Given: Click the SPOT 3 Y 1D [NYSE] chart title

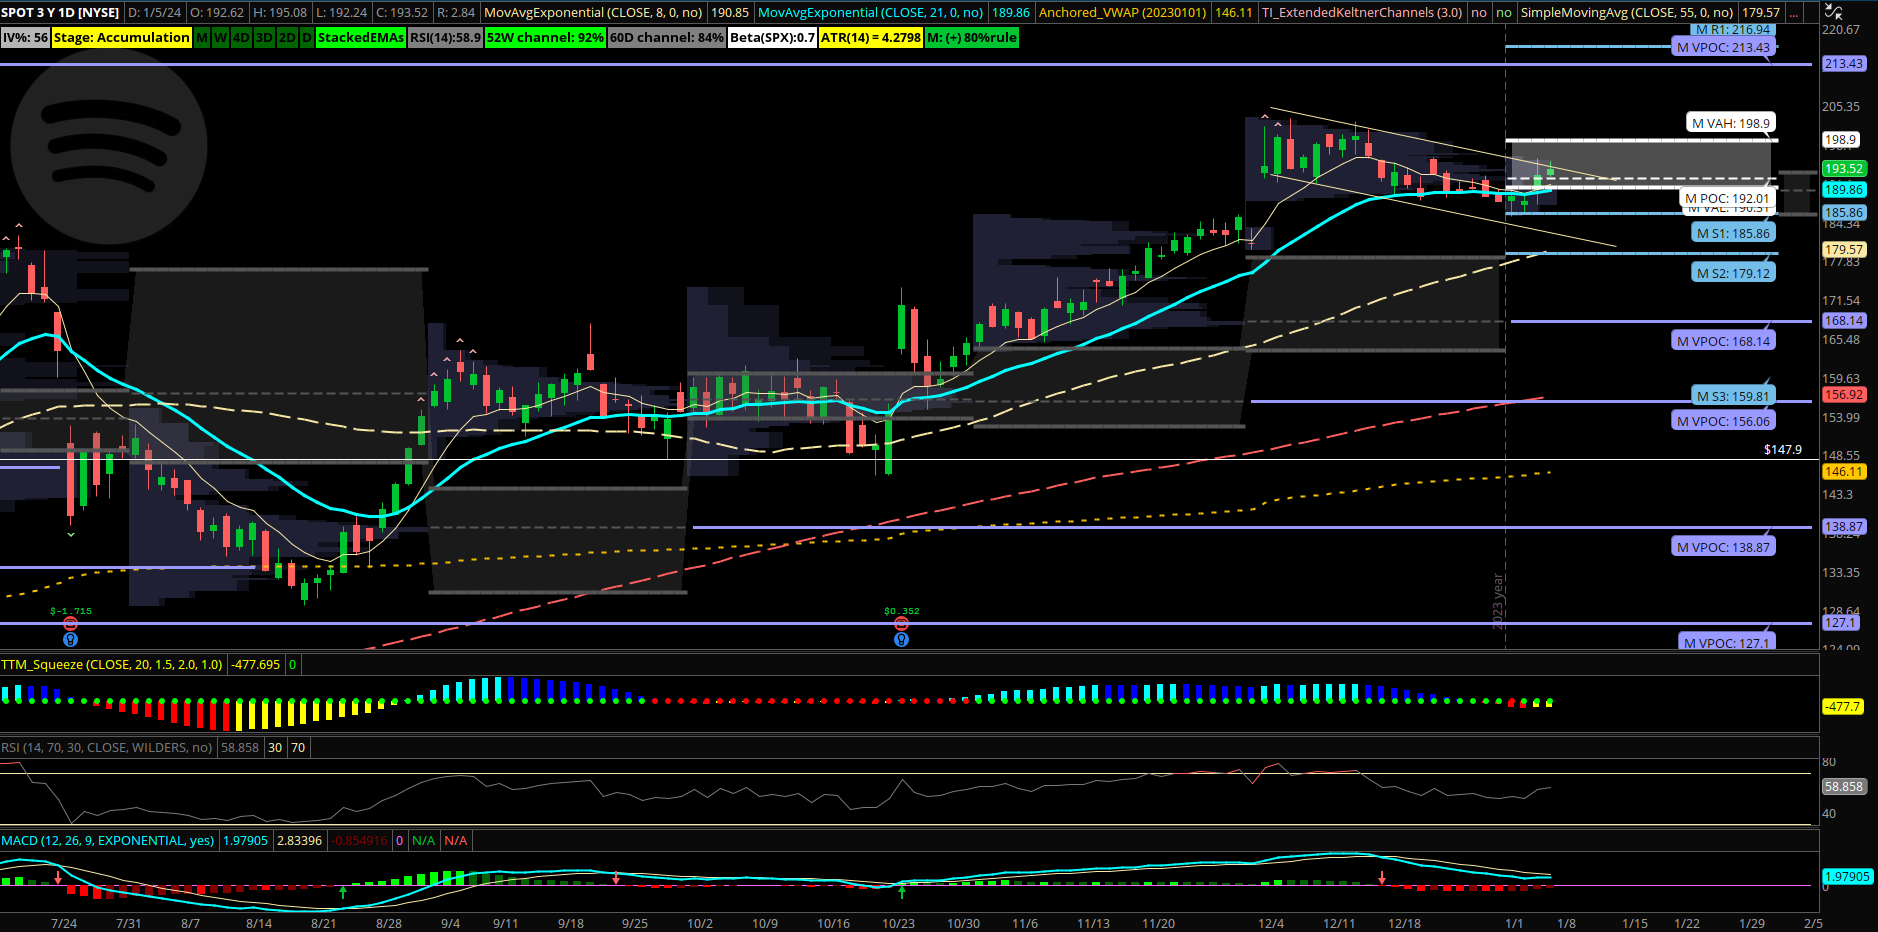Looking at the screenshot, I should (60, 13).
